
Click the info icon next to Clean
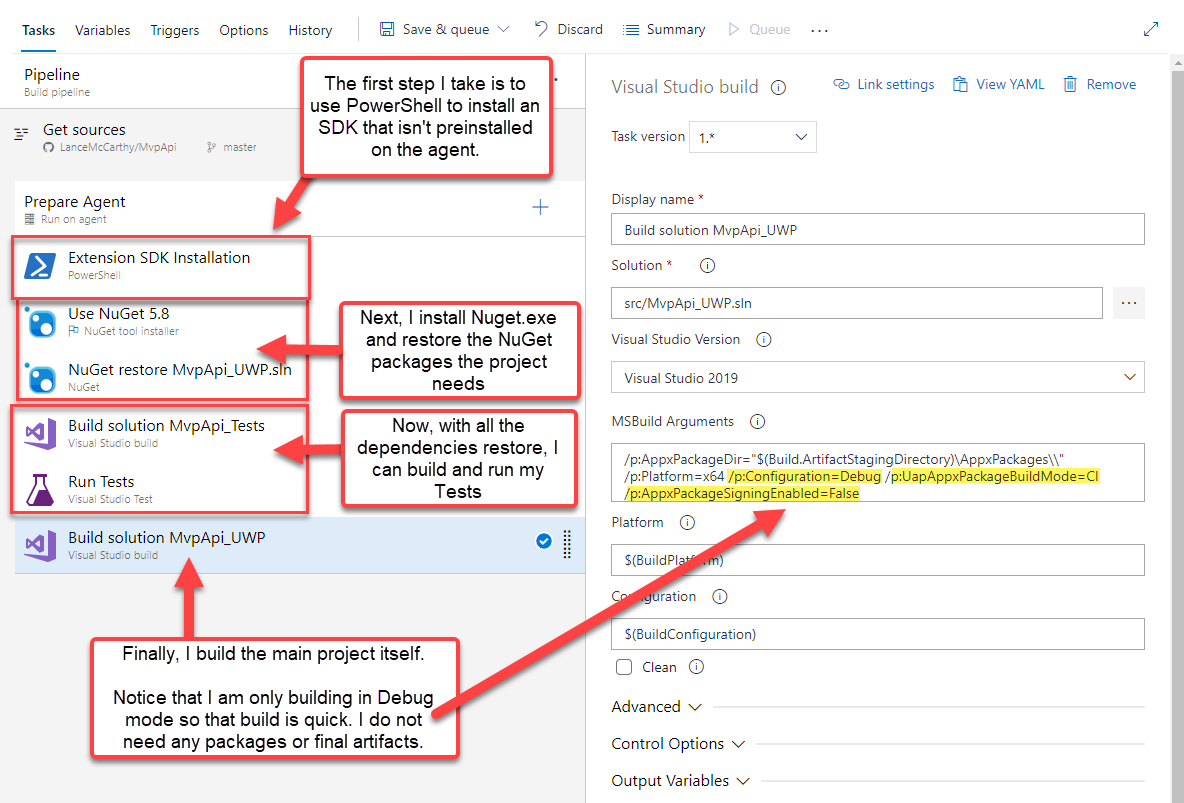click(697, 667)
